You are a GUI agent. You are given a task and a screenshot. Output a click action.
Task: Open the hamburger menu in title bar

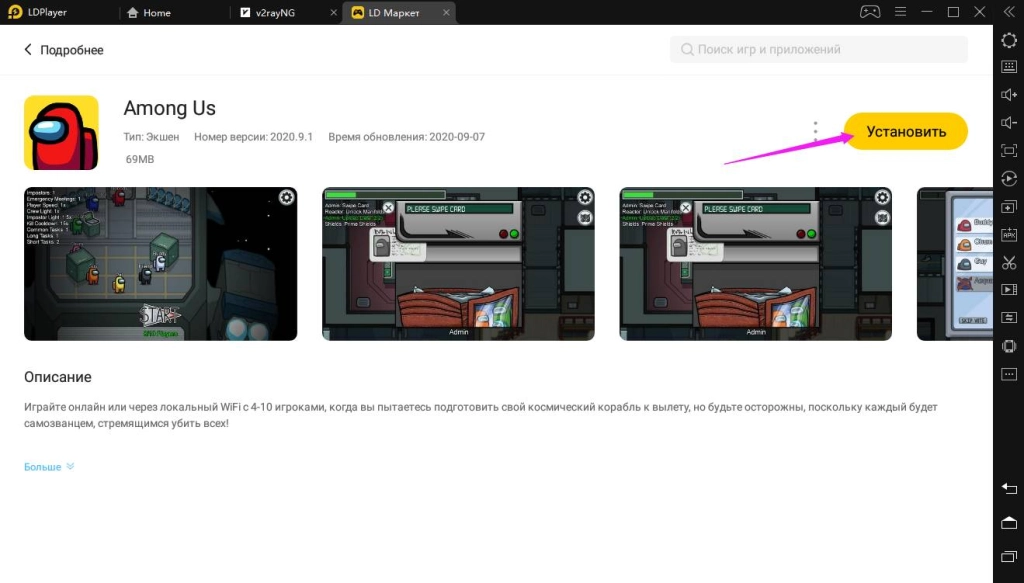tap(899, 12)
